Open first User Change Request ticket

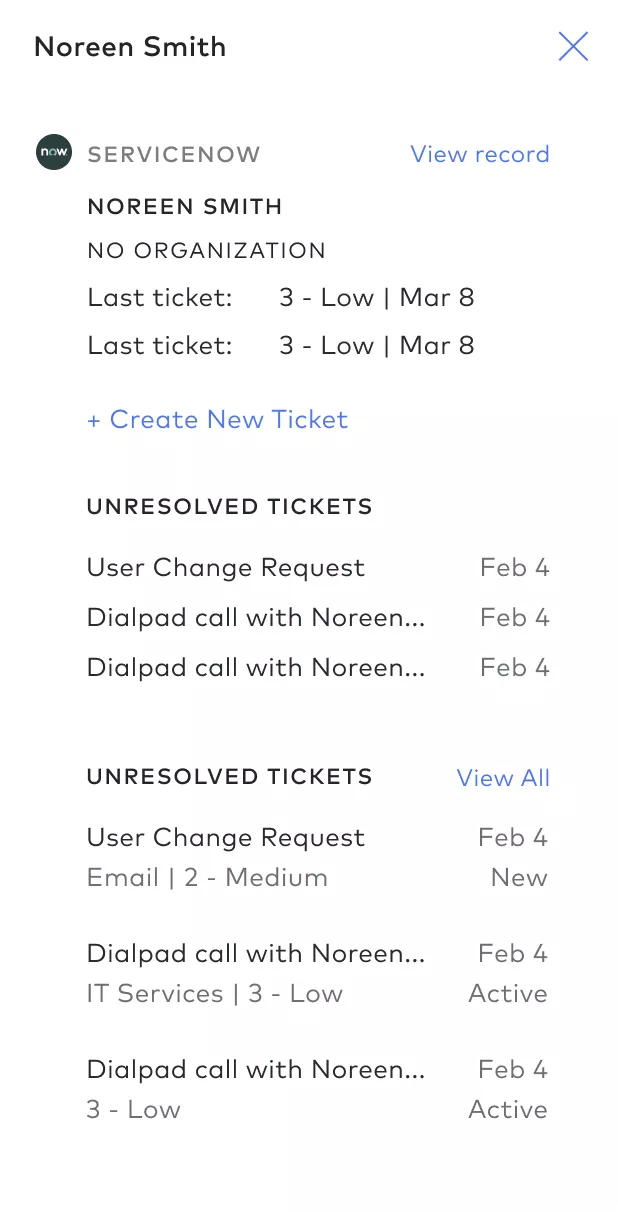pos(318,568)
